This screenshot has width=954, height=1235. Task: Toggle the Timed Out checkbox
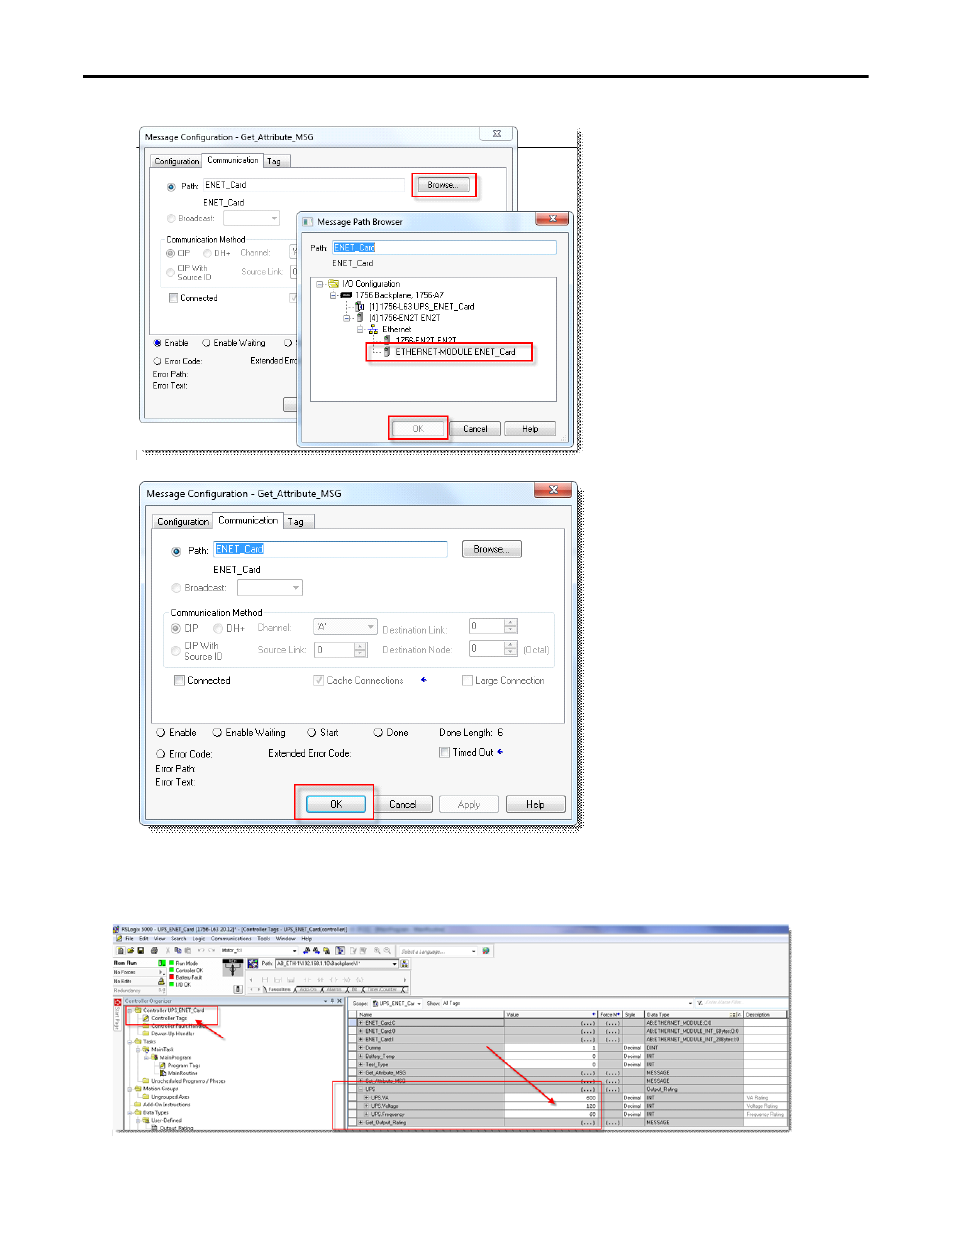444,752
